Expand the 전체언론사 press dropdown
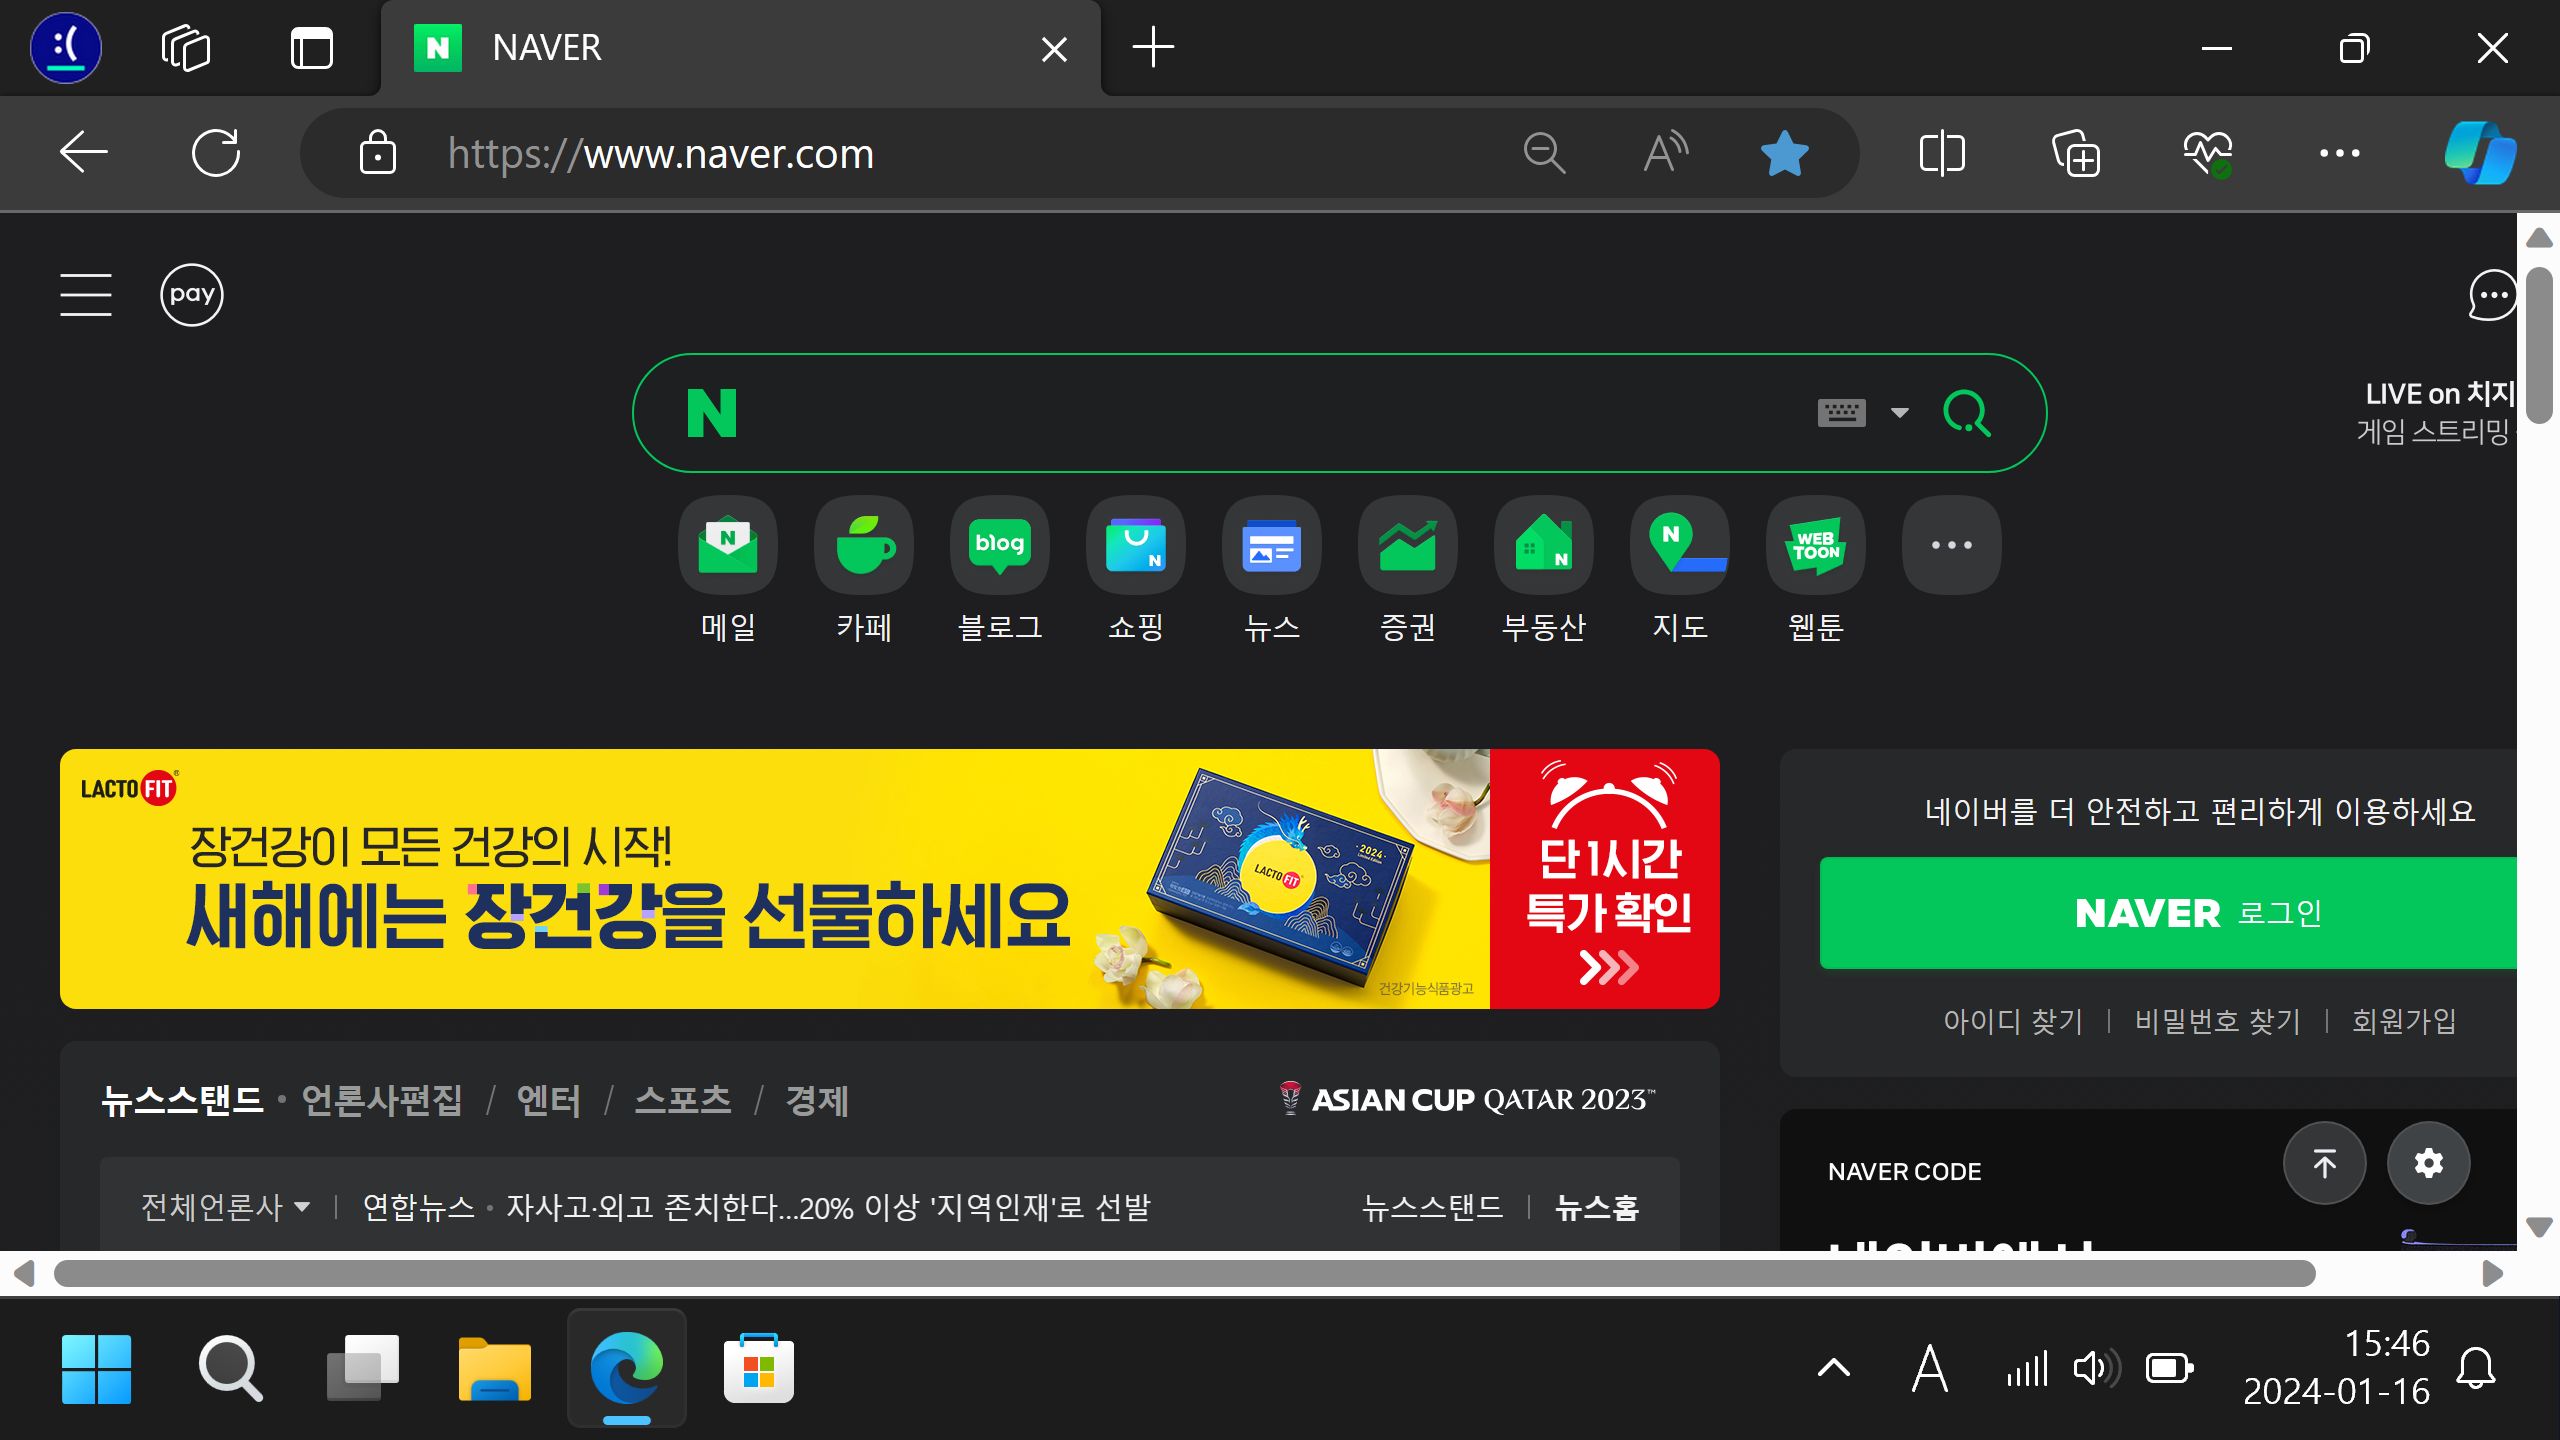Image resolution: width=2560 pixels, height=1440 pixels. point(225,1207)
